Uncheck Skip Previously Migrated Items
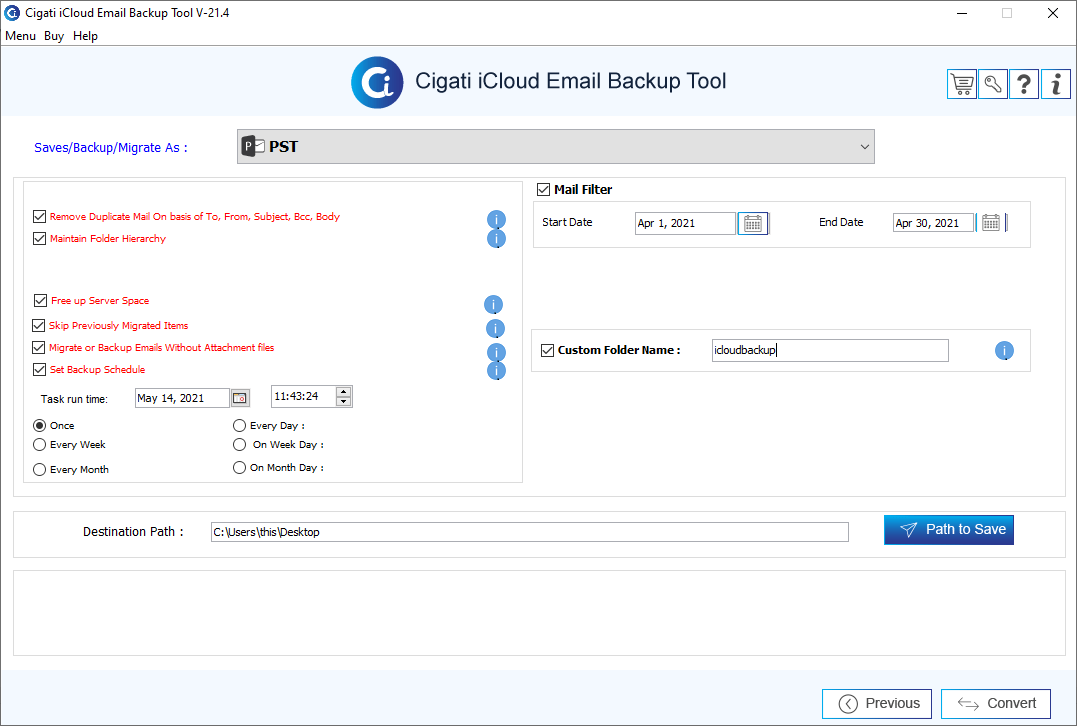The width and height of the screenshot is (1077, 726). (x=38, y=326)
